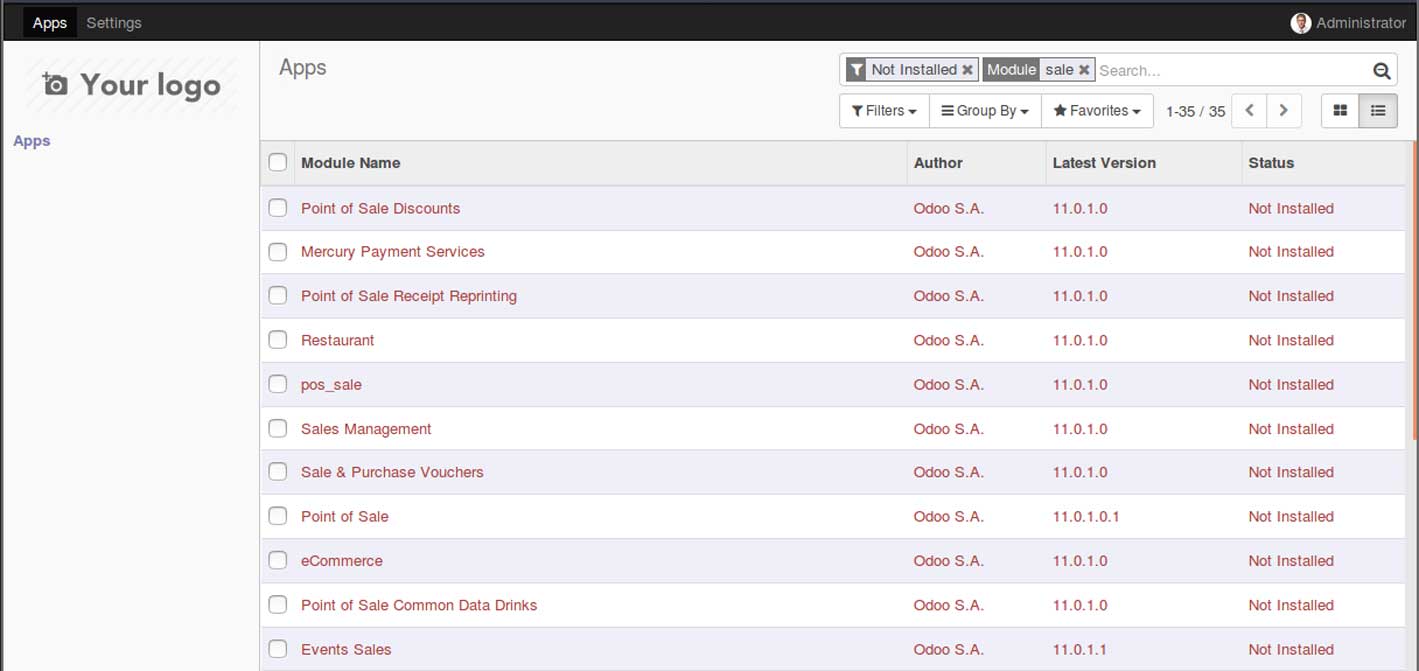Click the vertical scrollbar of the list

1415,290
